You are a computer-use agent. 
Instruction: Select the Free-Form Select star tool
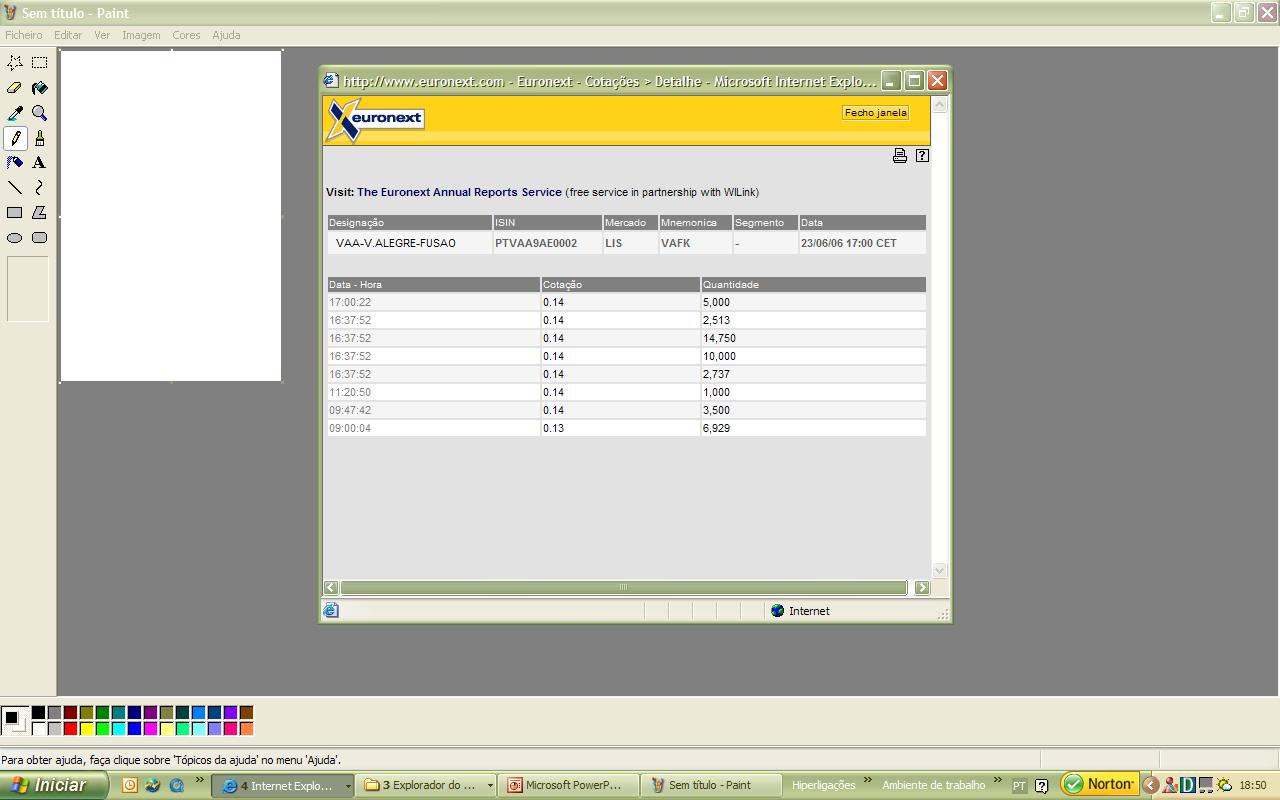[15, 63]
